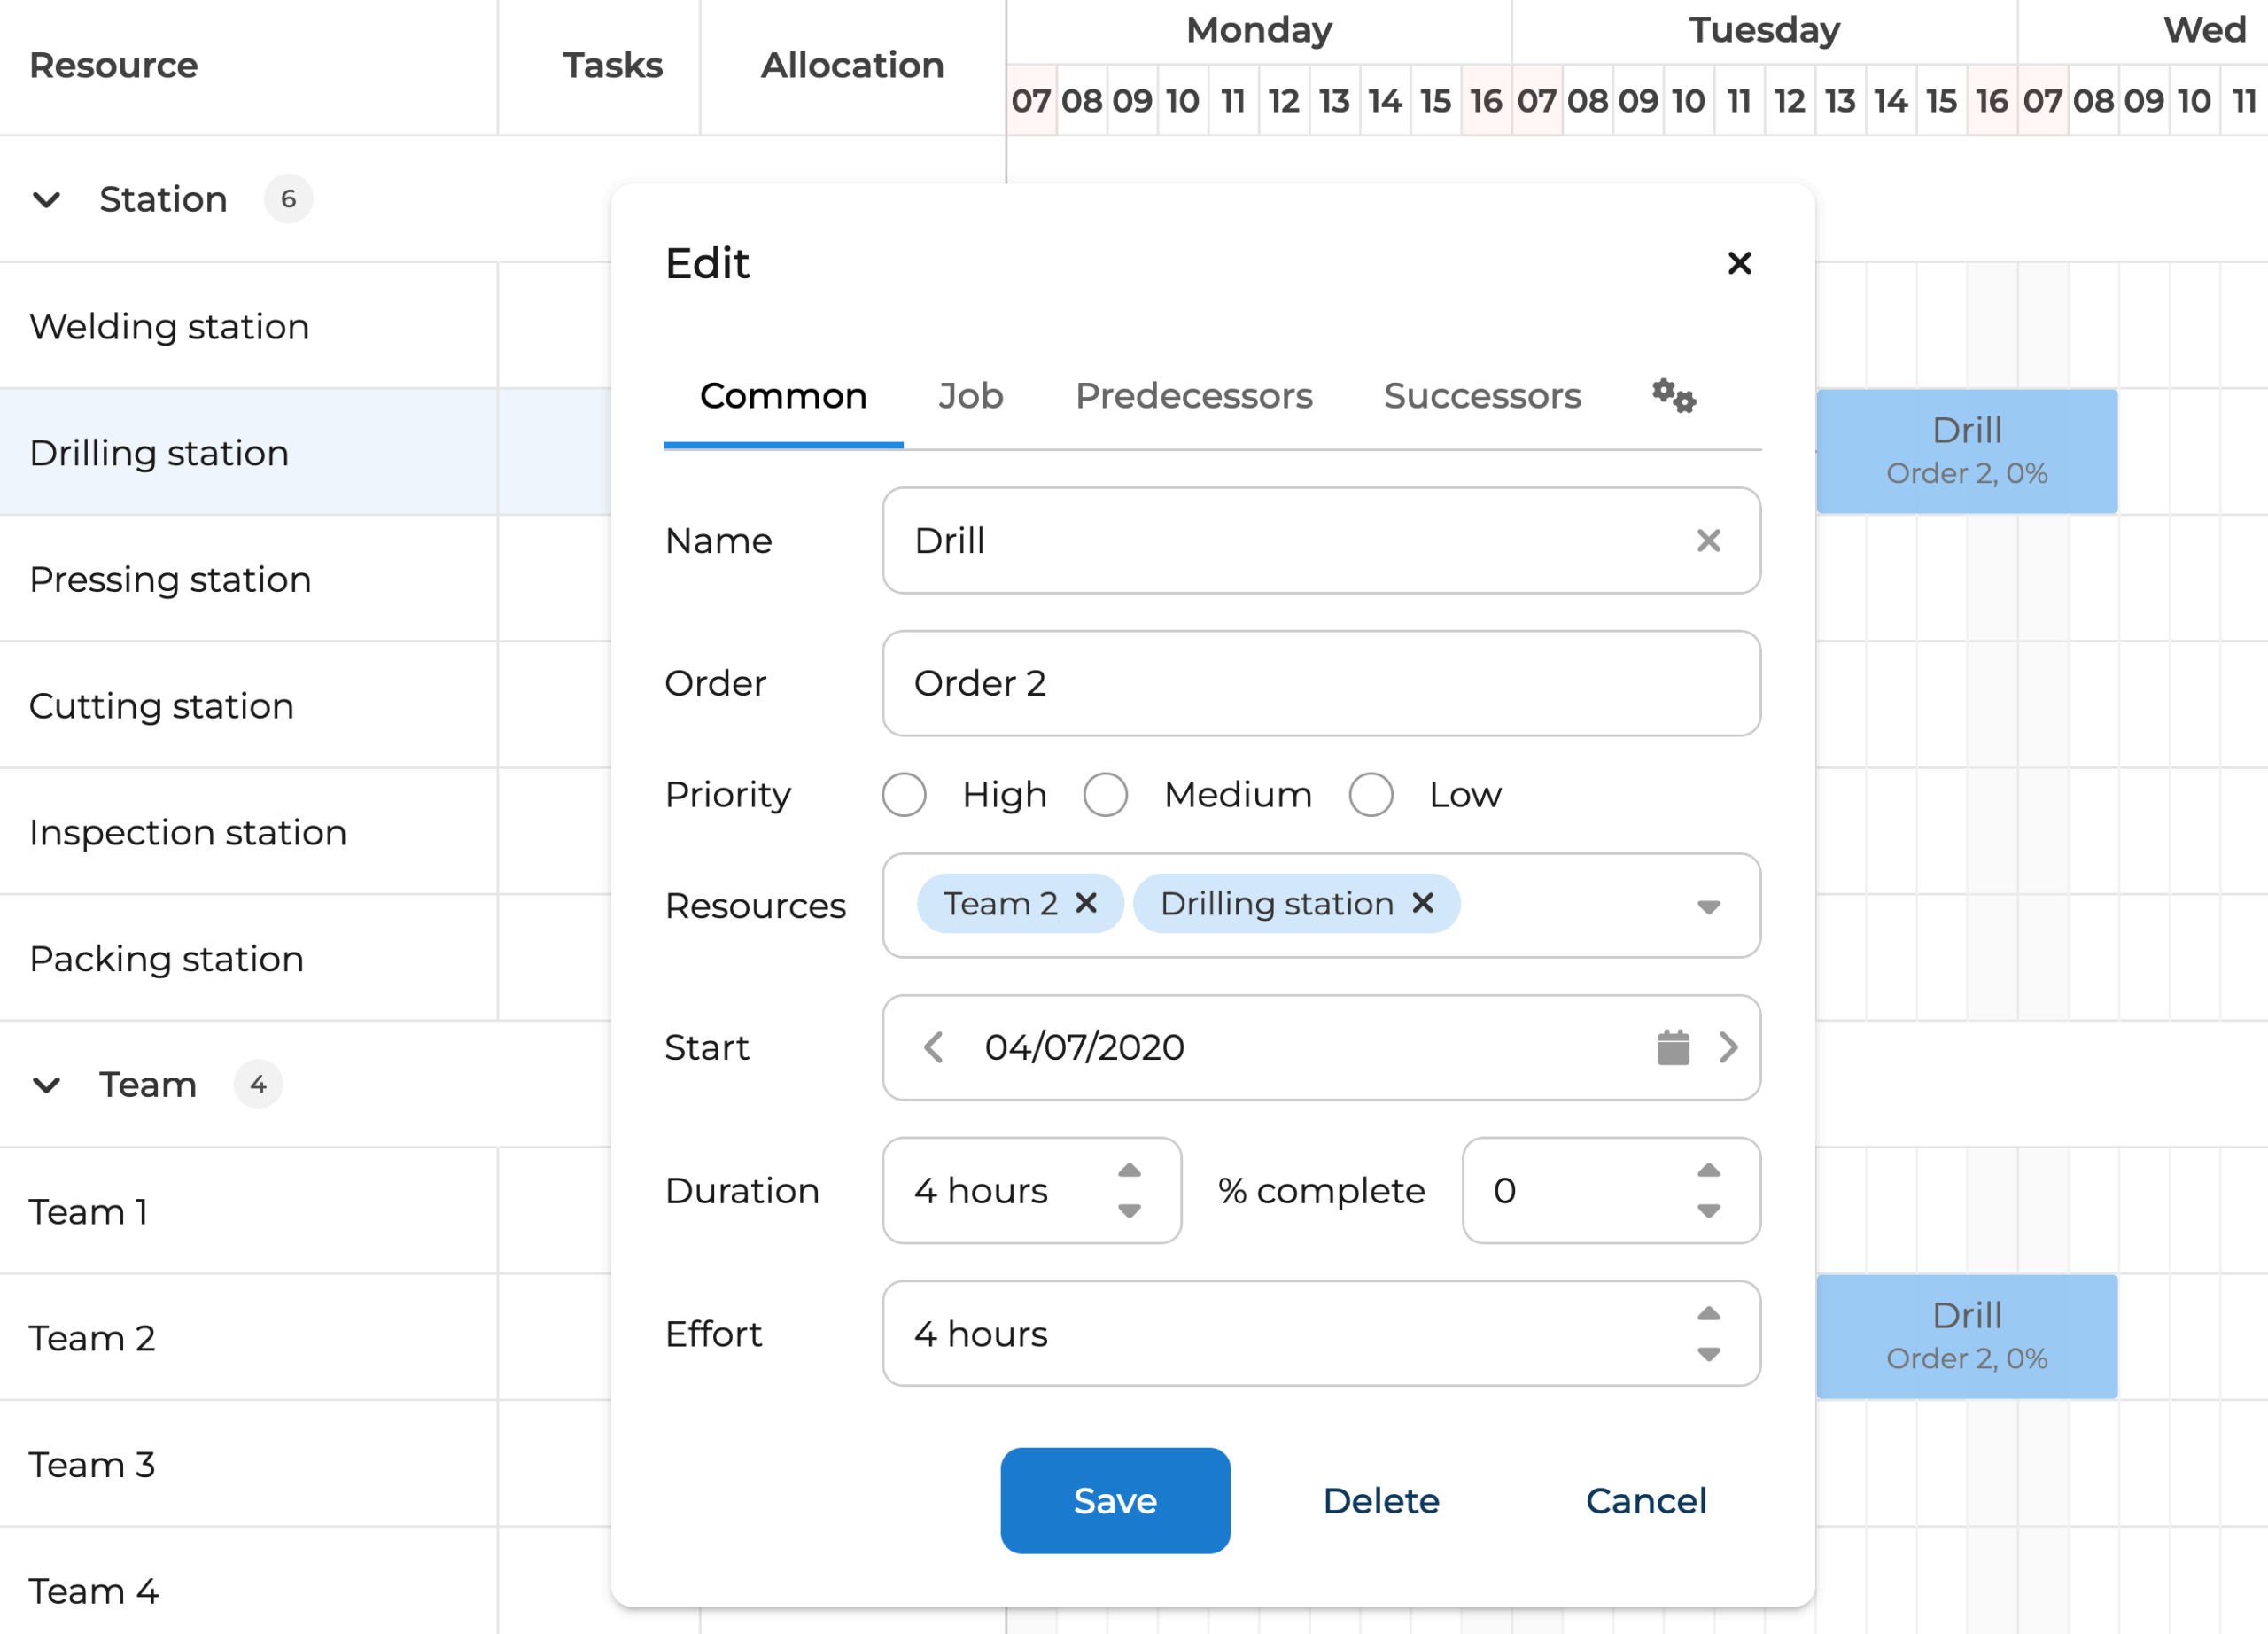Switch to the Job tab
The height and width of the screenshot is (1634, 2268).
[970, 396]
